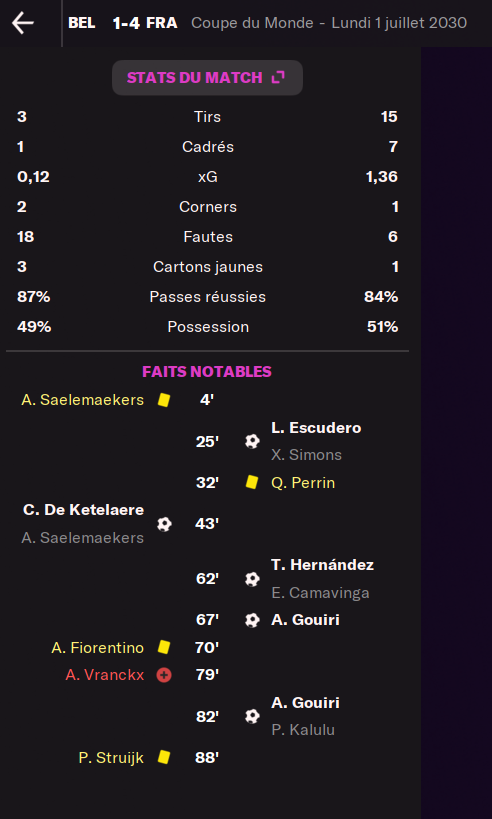492x819 pixels.
Task: Click the BEL team abbreviation in header
Action: (x=81, y=23)
